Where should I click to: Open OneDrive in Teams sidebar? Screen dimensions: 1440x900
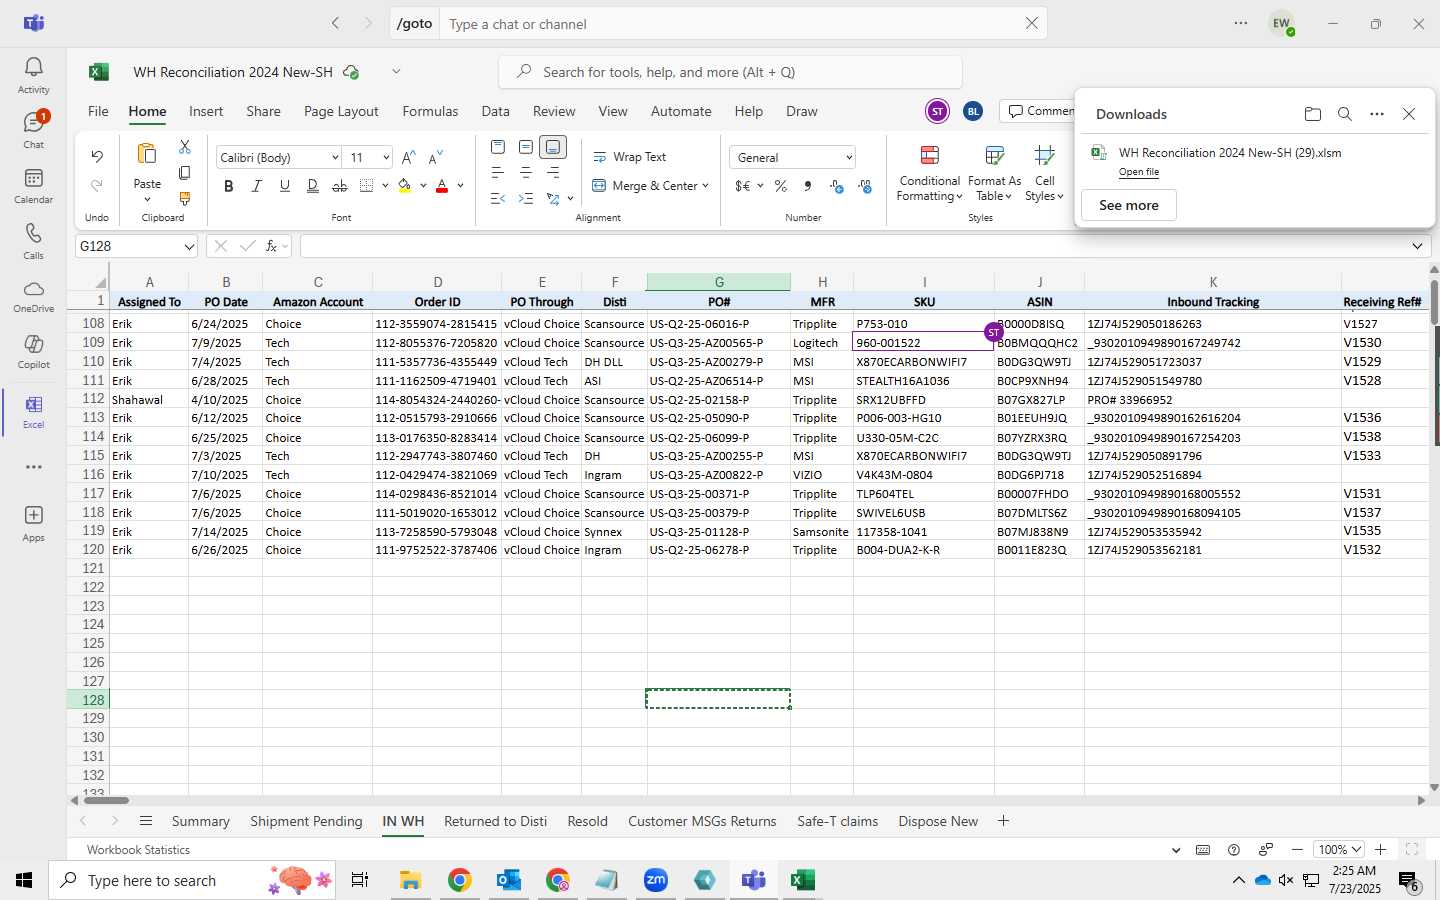coord(33,296)
